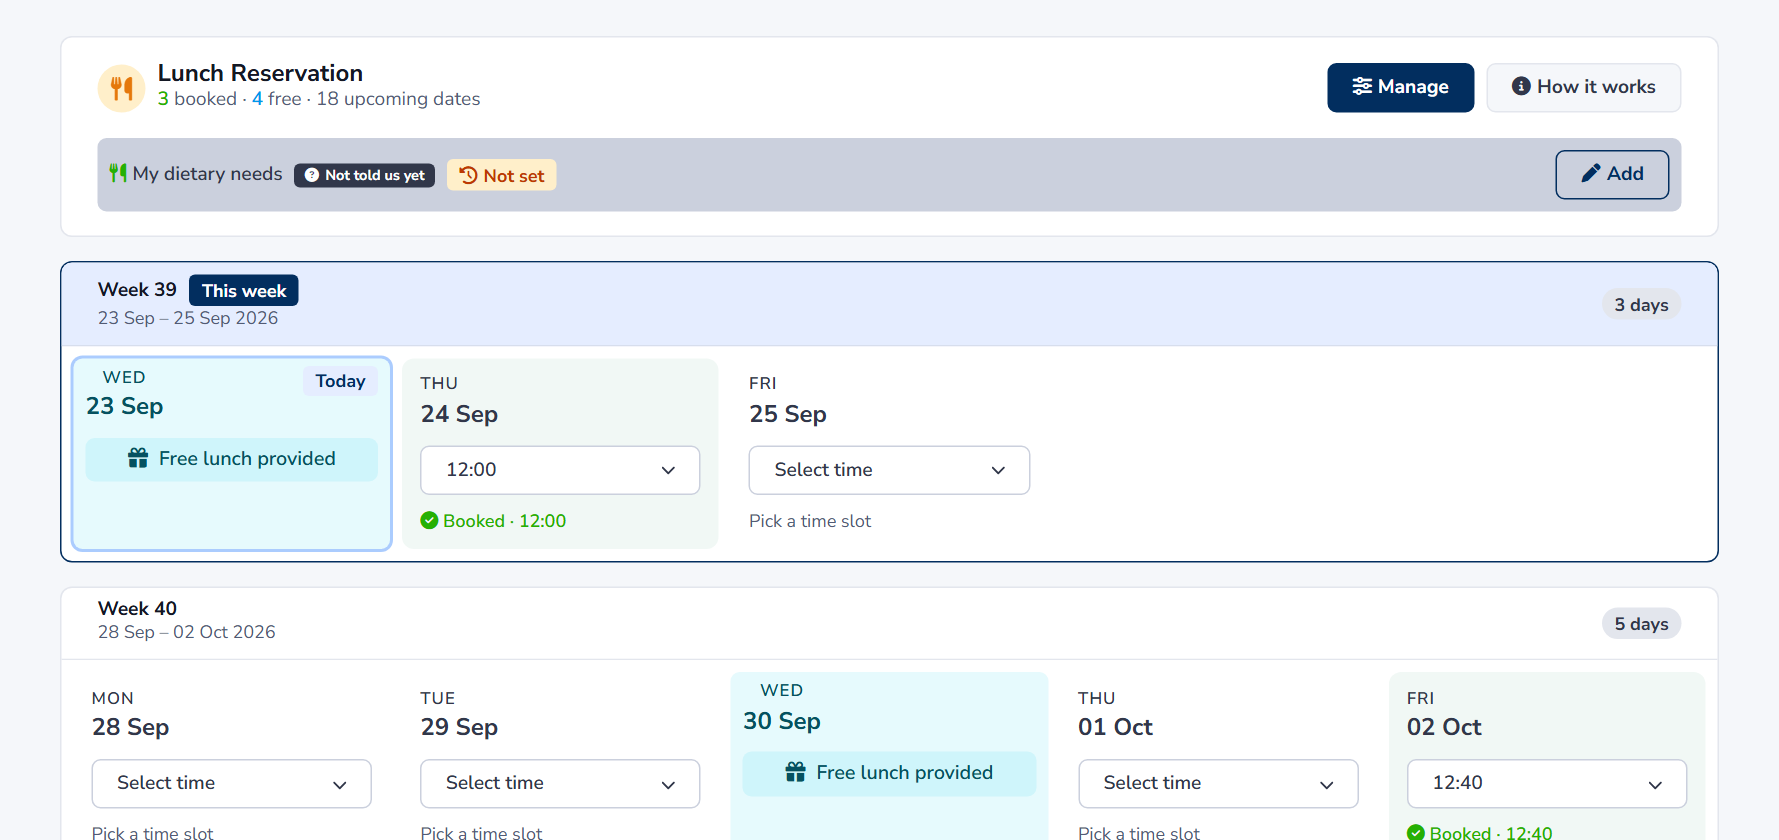Open How it works

(1583, 87)
